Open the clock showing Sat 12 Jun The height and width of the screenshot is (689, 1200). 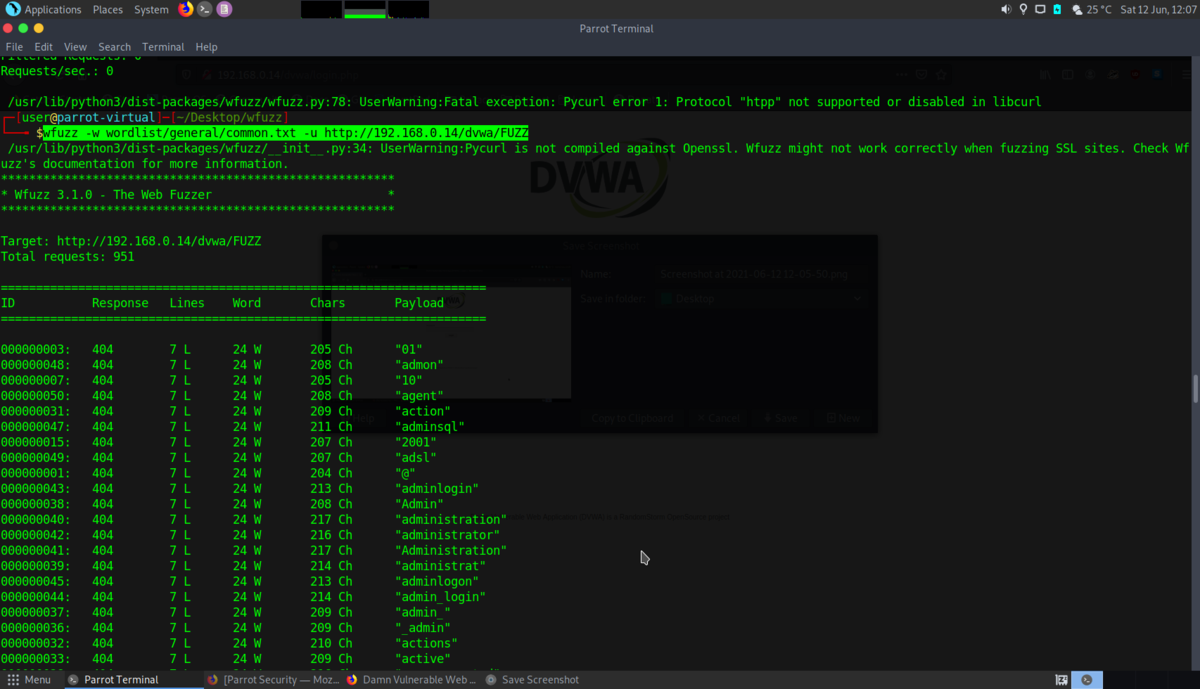coord(1158,9)
